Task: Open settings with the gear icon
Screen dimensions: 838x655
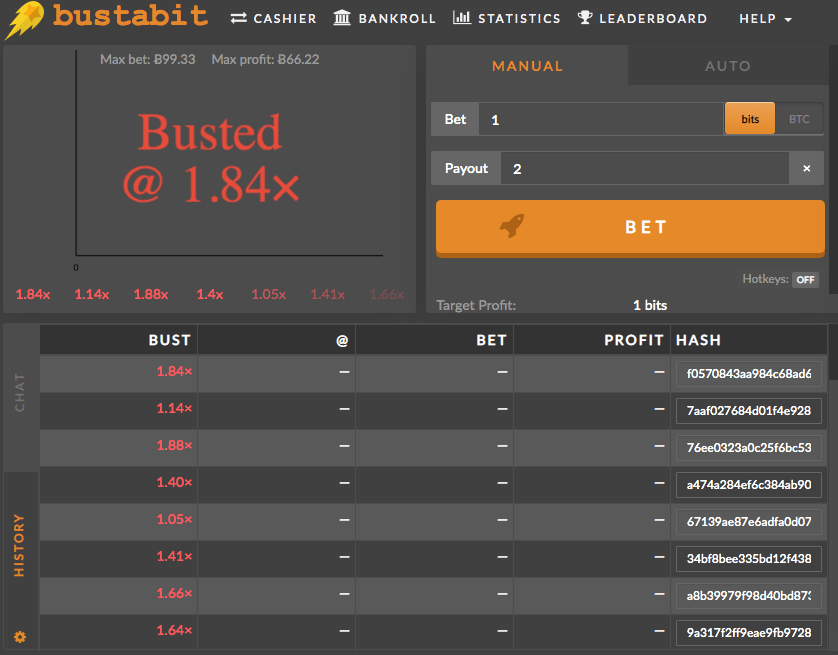Action: pos(19,637)
